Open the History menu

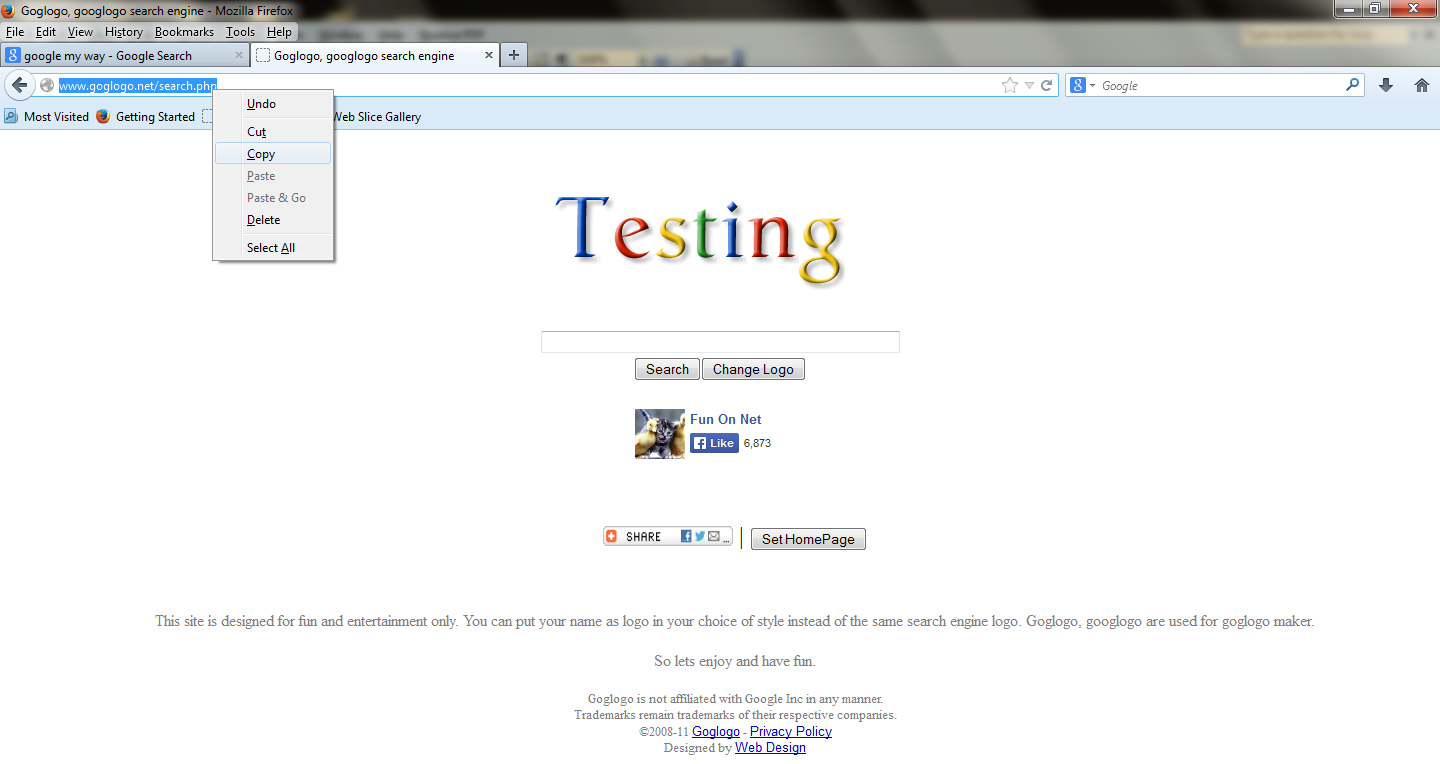124,32
